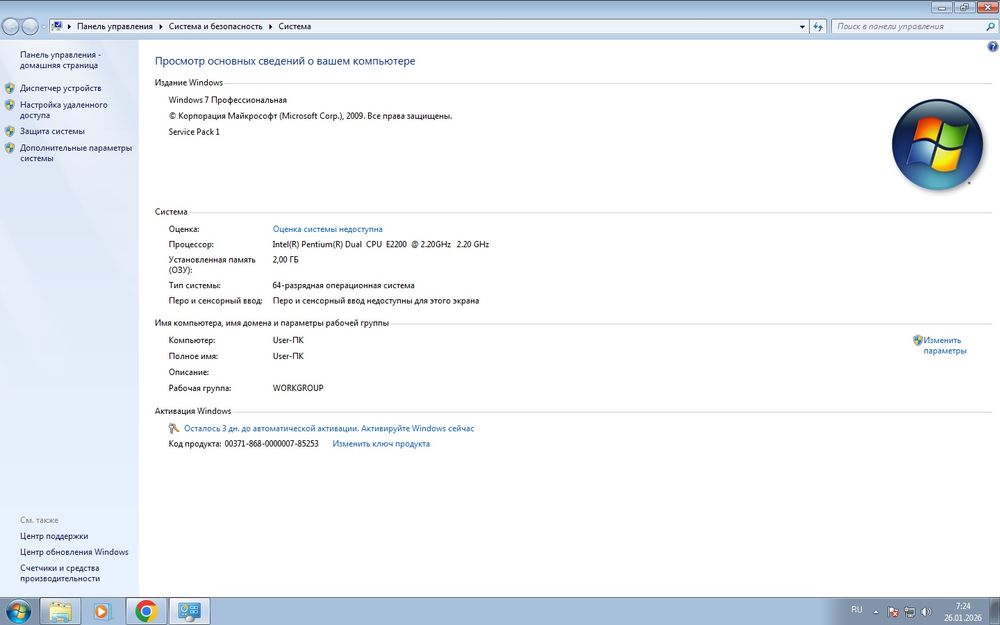Click the Control Panel taskbar button
The width and height of the screenshot is (1000, 625).
click(189, 612)
